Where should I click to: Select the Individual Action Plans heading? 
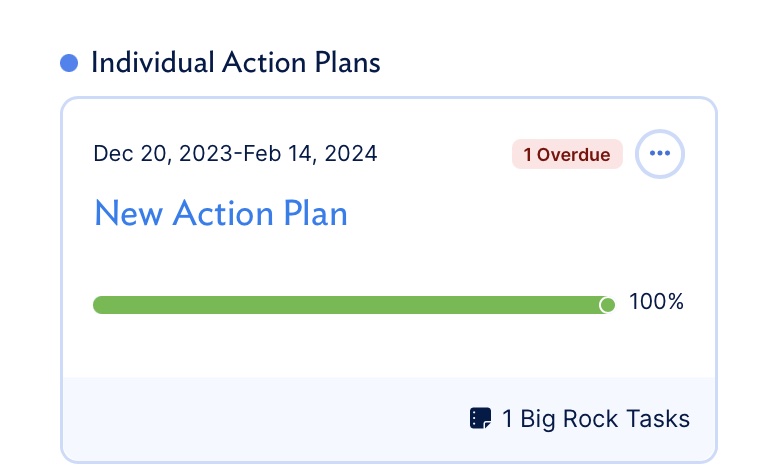[236, 63]
